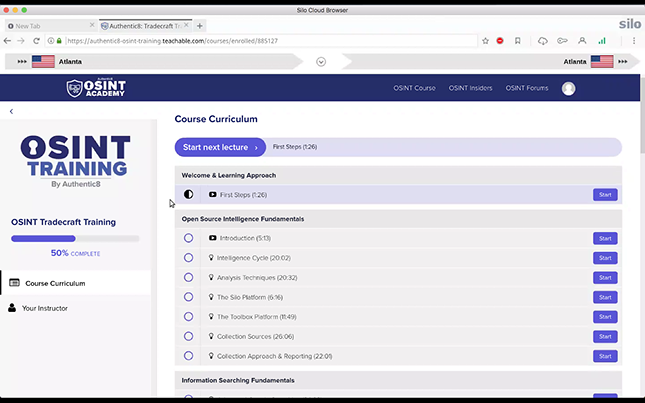Open the OSINT Forums nav link
Image resolution: width=645 pixels, height=403 pixels.
[527, 88]
